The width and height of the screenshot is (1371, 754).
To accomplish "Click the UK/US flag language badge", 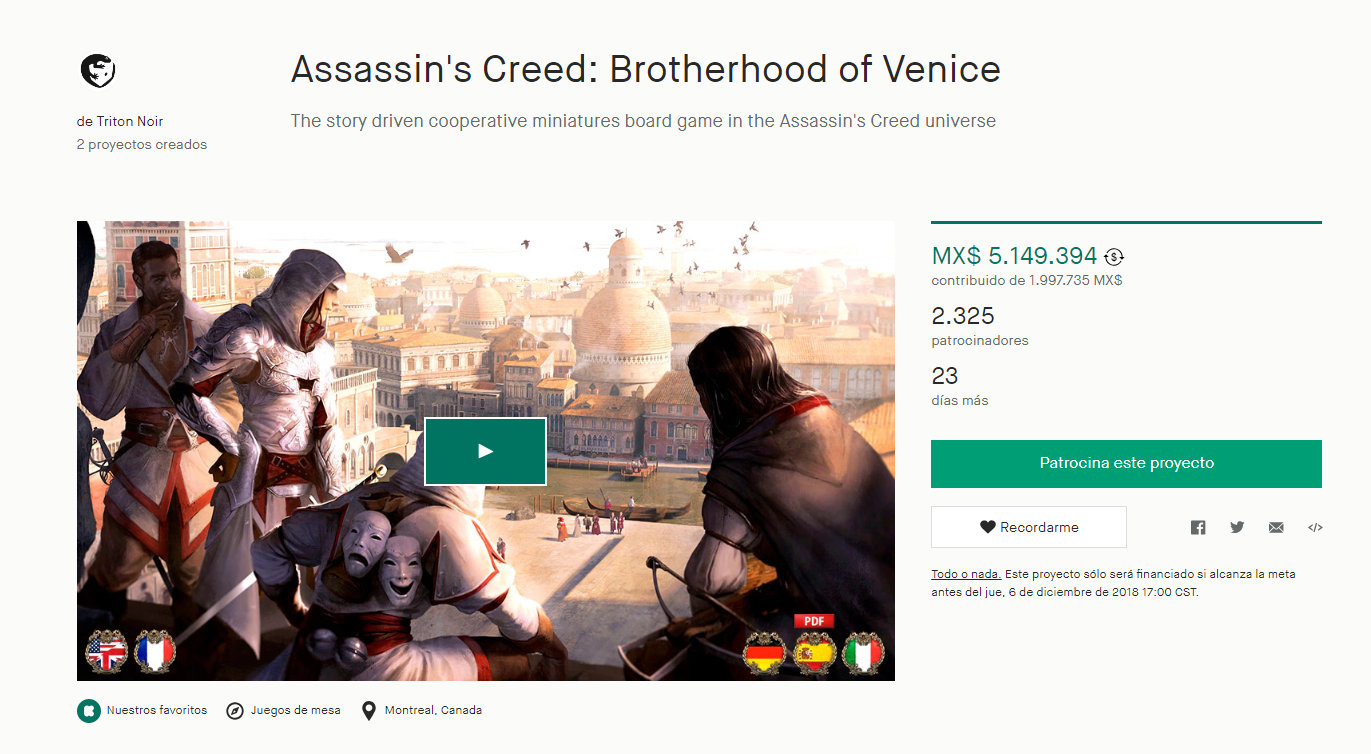I will coord(106,653).
